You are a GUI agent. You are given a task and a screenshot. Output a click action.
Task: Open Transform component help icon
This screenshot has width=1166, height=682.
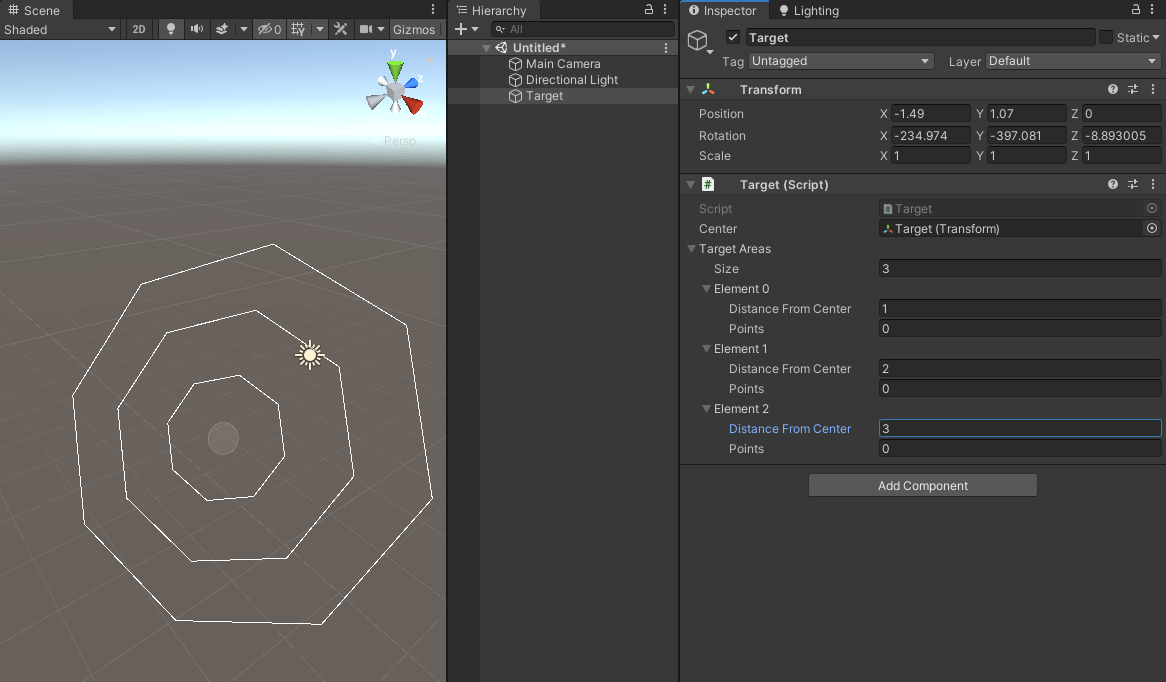(1113, 90)
